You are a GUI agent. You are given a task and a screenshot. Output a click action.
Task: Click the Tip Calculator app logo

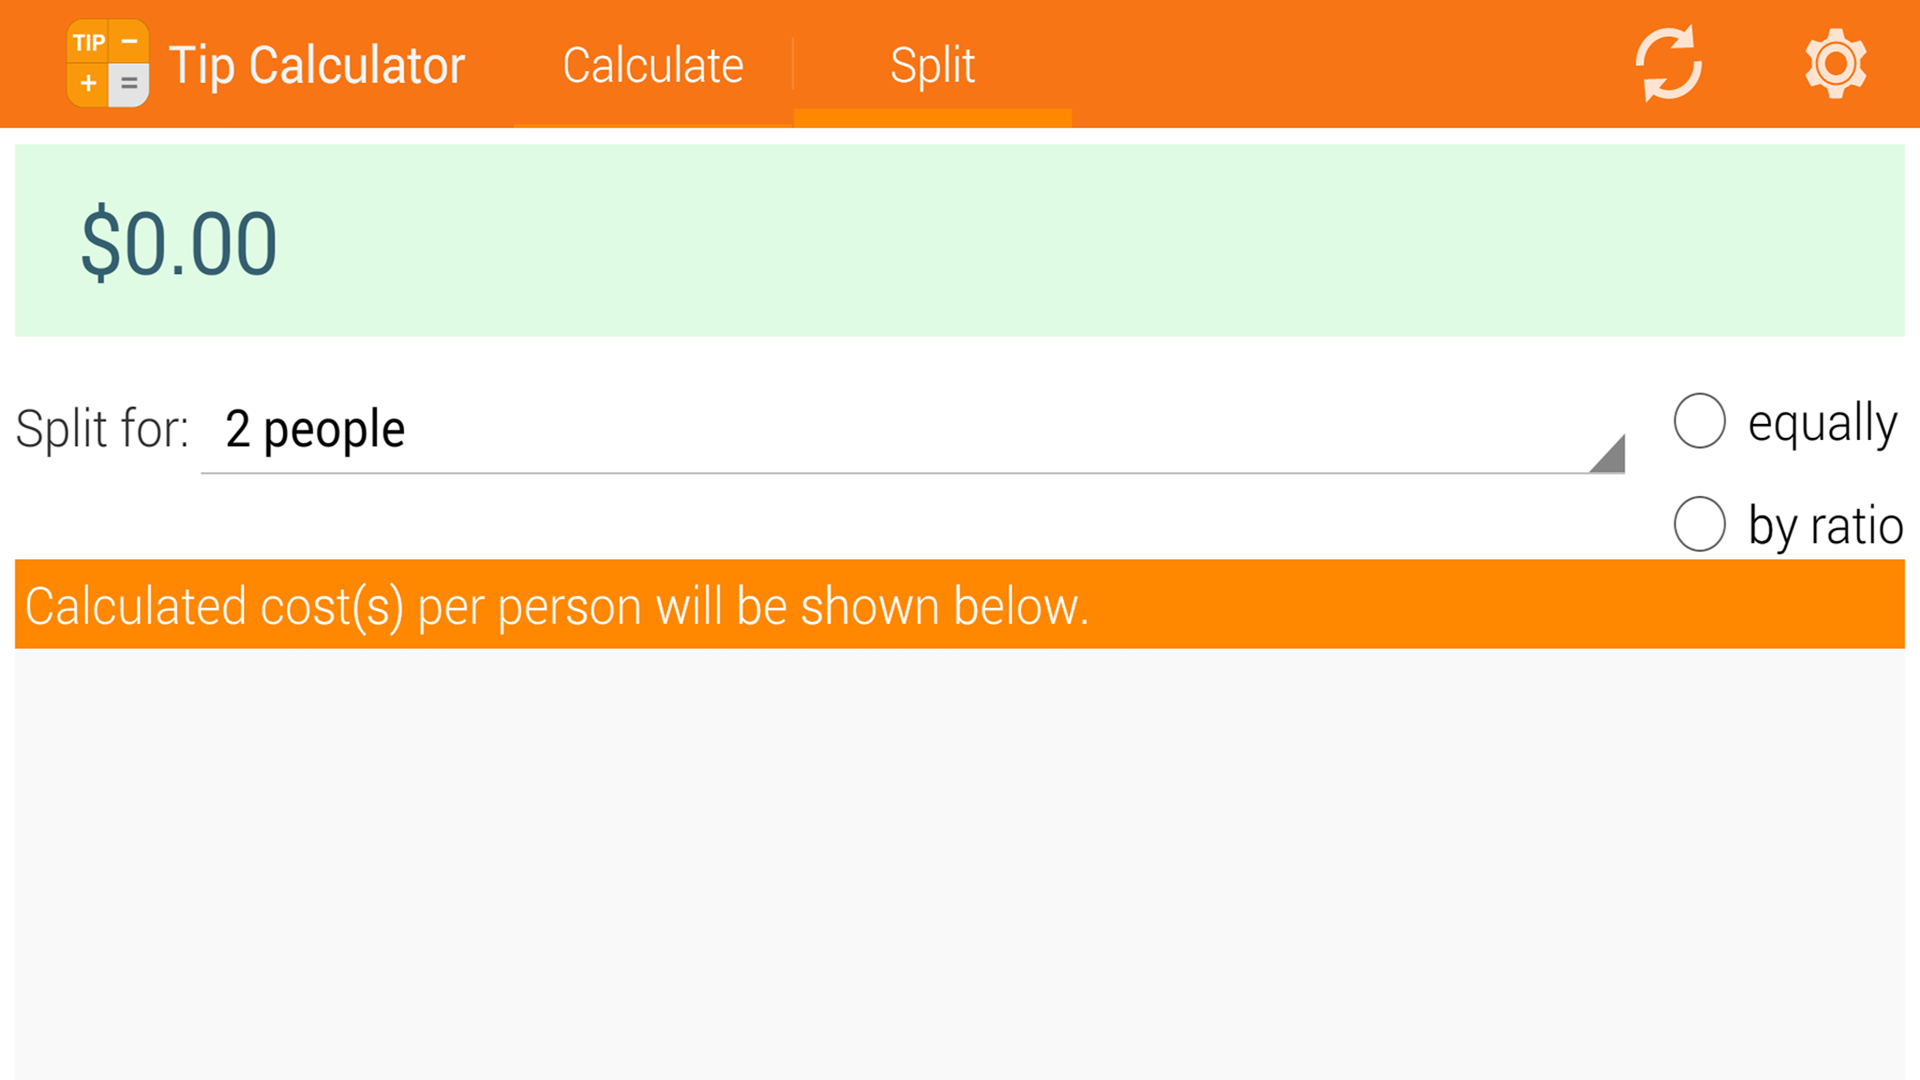tap(108, 63)
